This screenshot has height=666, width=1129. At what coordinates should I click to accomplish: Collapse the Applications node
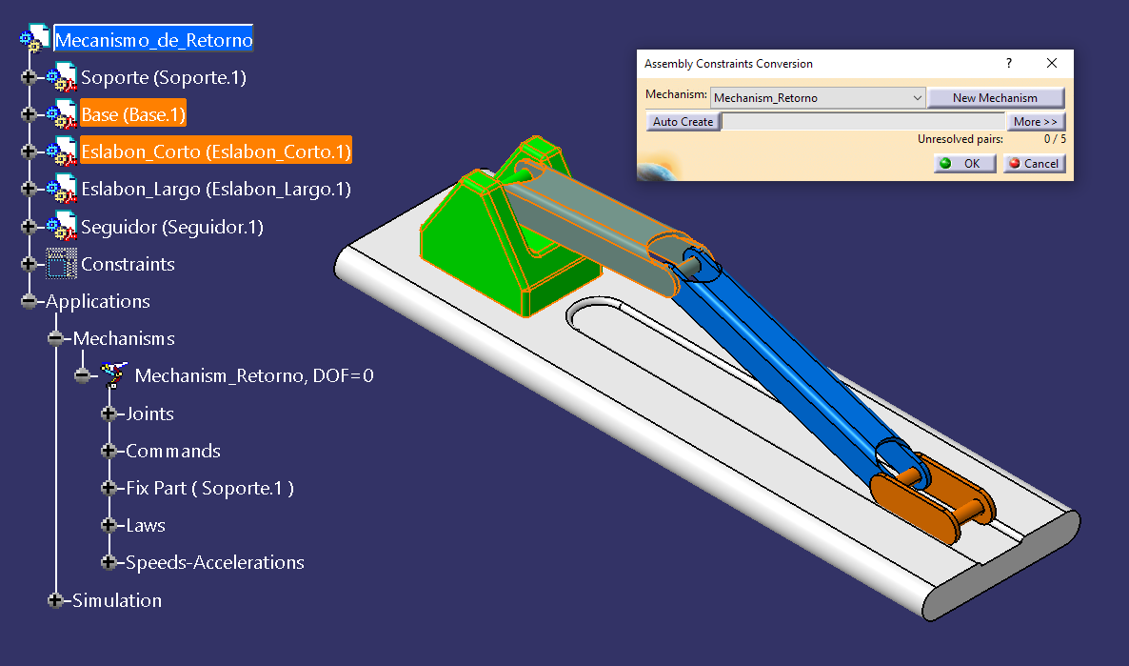[29, 302]
